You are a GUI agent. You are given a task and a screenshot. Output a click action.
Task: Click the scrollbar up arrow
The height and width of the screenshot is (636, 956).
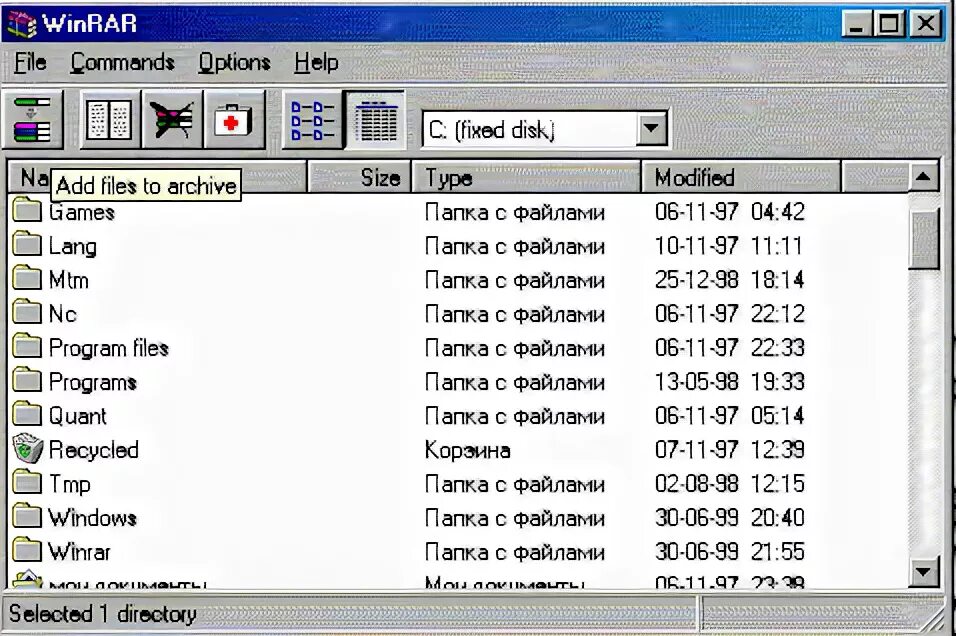(922, 177)
